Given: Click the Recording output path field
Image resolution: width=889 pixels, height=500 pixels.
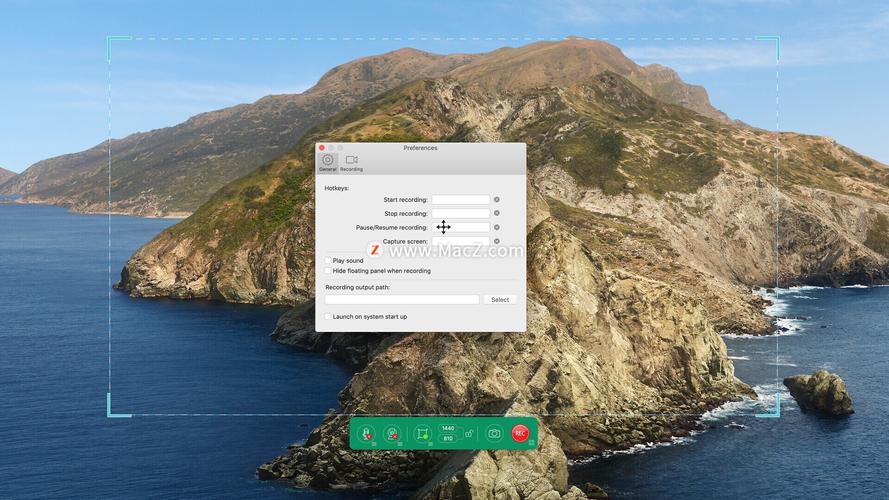Looking at the screenshot, I should 402,300.
